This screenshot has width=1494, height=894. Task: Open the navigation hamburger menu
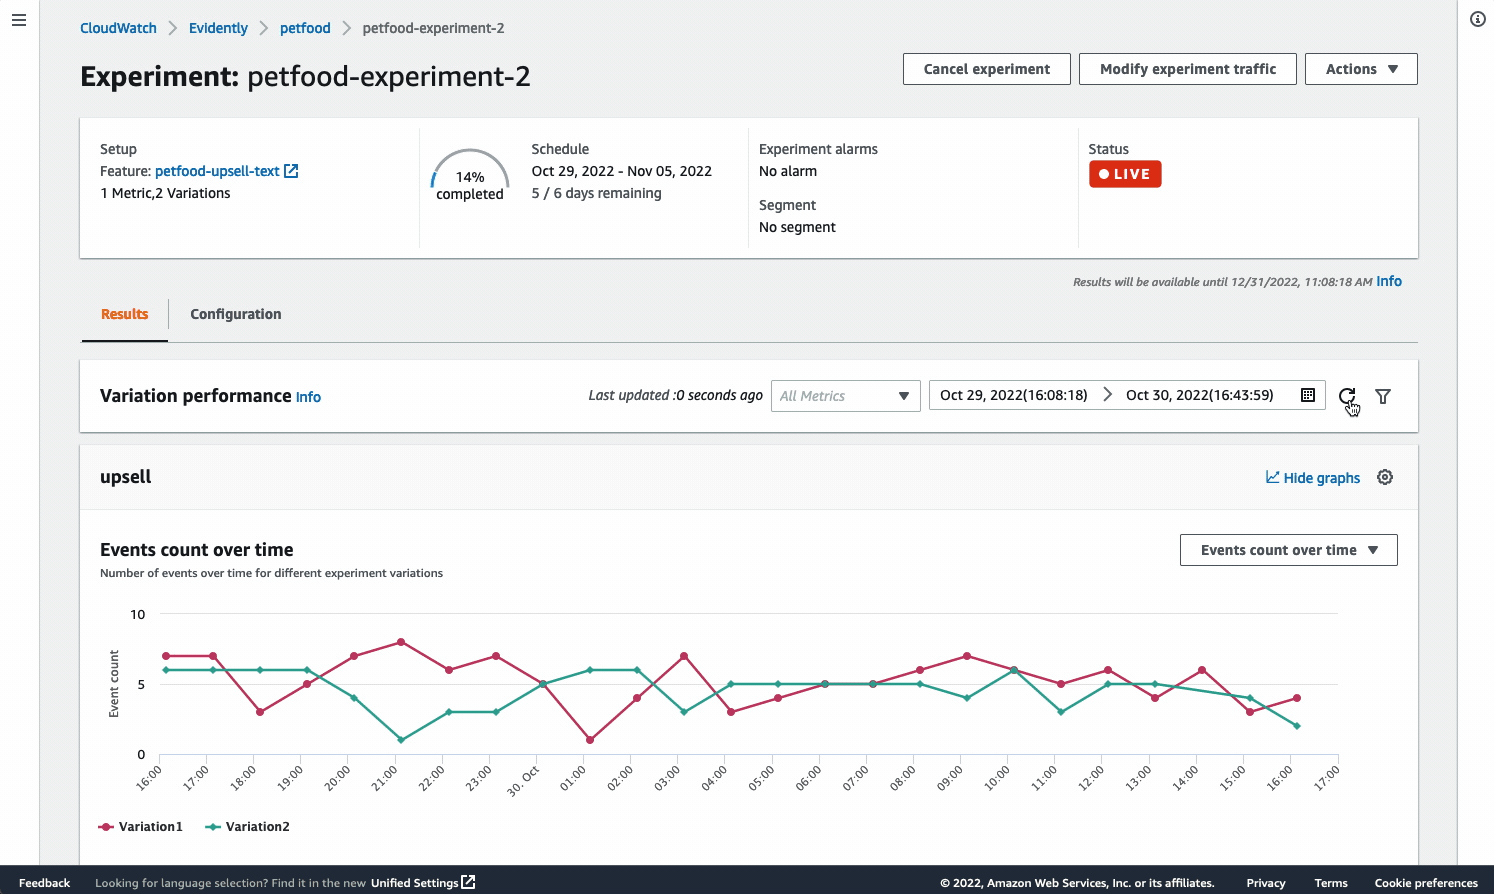(18, 19)
